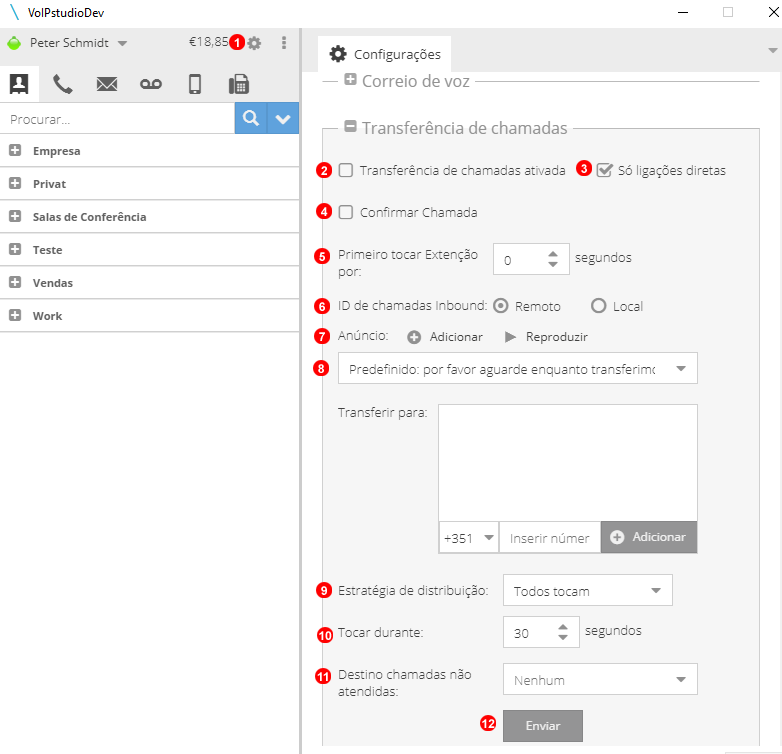Screen dimensions: 782x754
Task: Click the Transferir para list box
Action: pyautogui.click(x=568, y=463)
